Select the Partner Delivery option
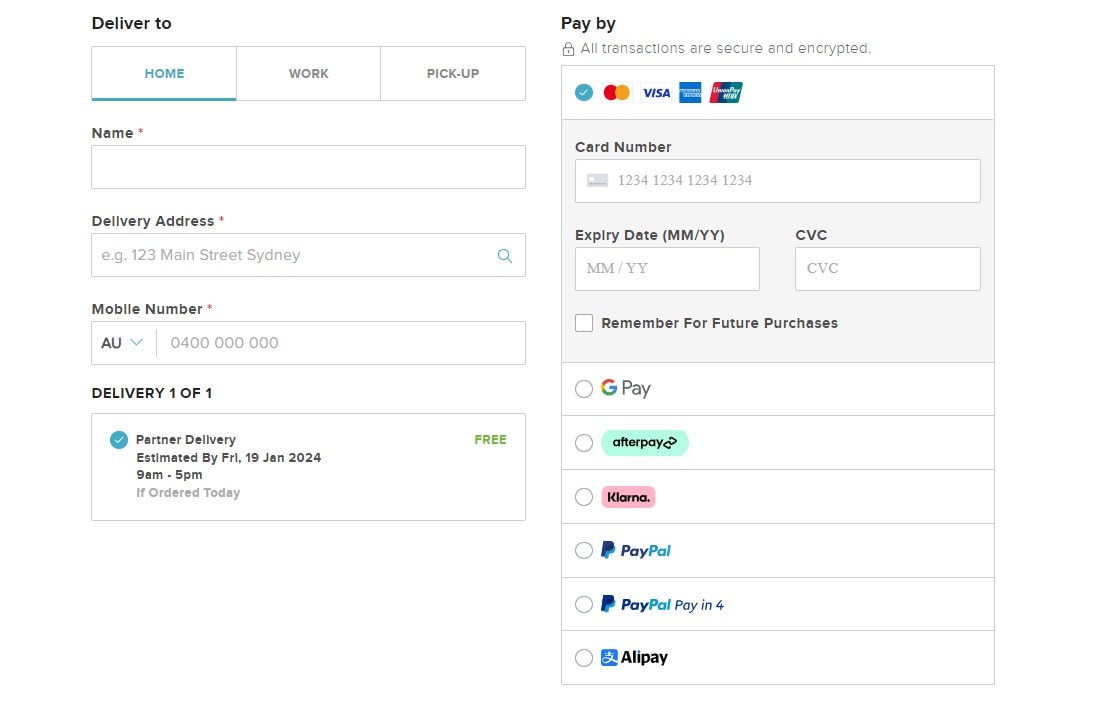 119,439
